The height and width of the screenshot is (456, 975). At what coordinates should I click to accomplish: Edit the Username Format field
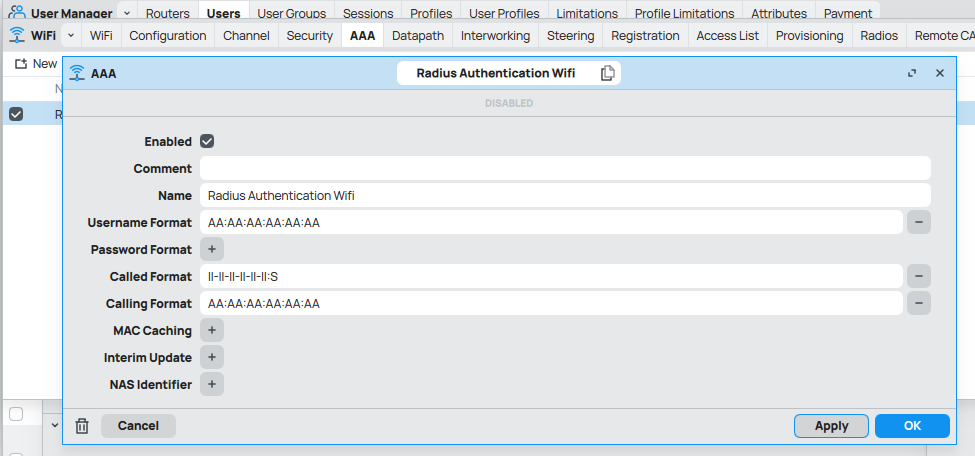pyautogui.click(x=551, y=222)
